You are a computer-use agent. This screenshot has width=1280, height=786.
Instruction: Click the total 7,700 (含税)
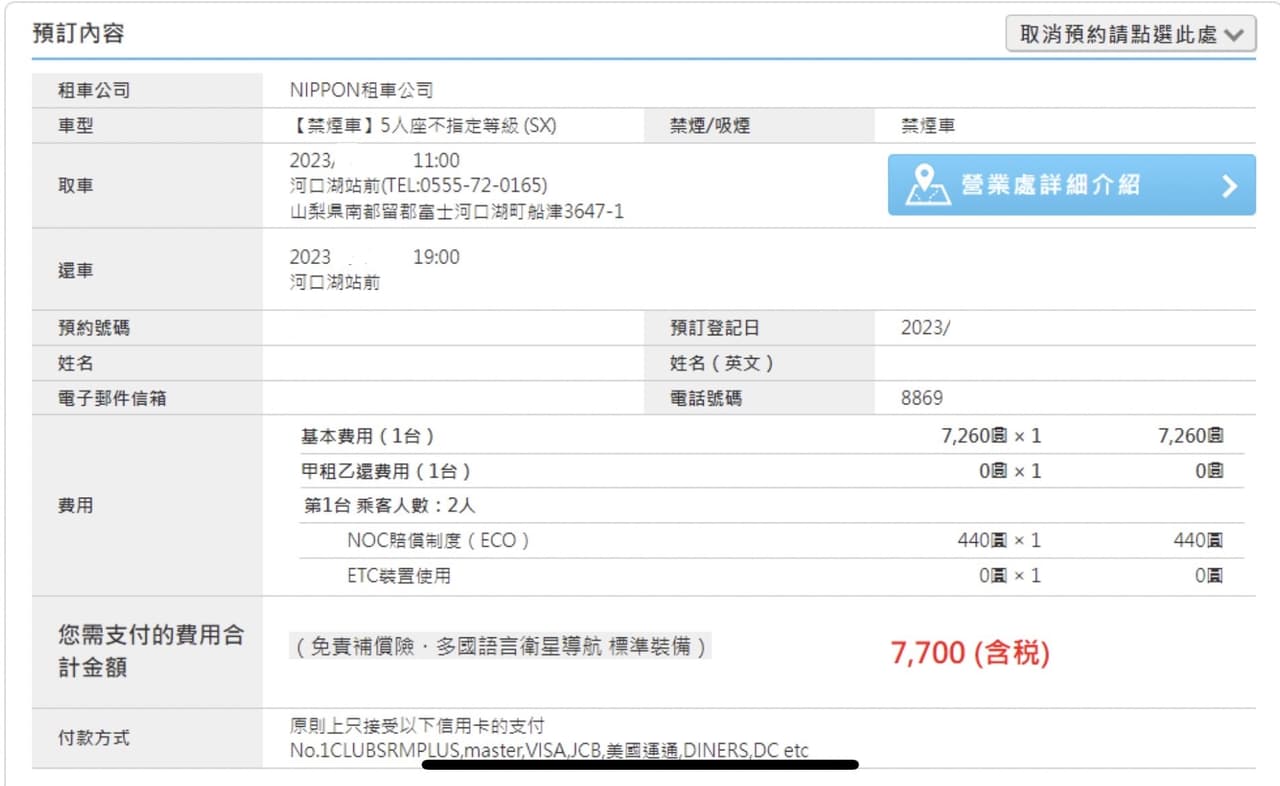pos(970,653)
